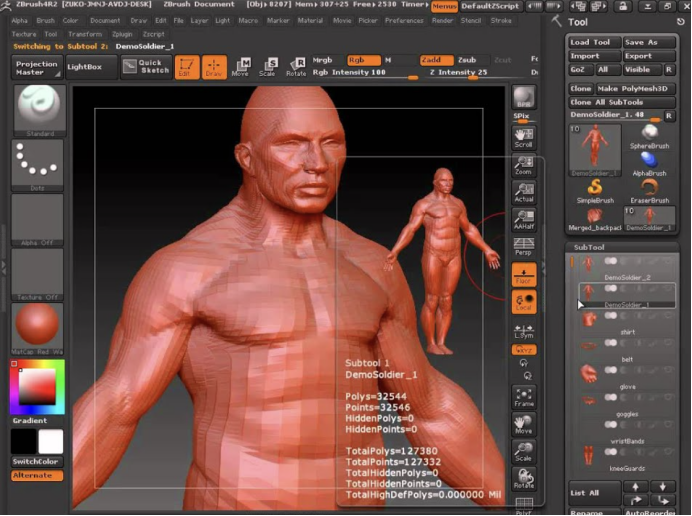
Task: Select the DemoSoldier_2 subtool
Action: pos(627,268)
